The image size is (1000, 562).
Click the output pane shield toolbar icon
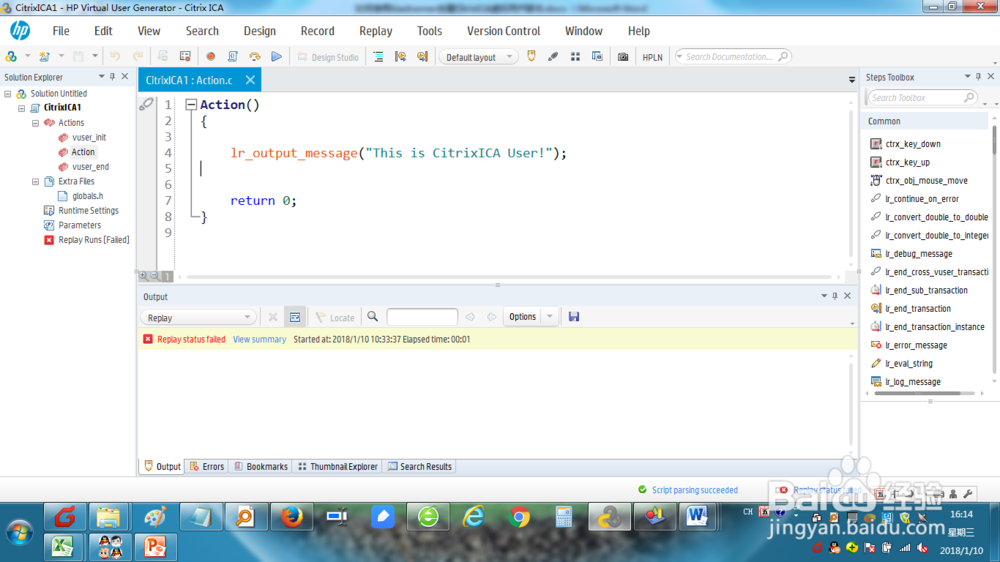531,57
